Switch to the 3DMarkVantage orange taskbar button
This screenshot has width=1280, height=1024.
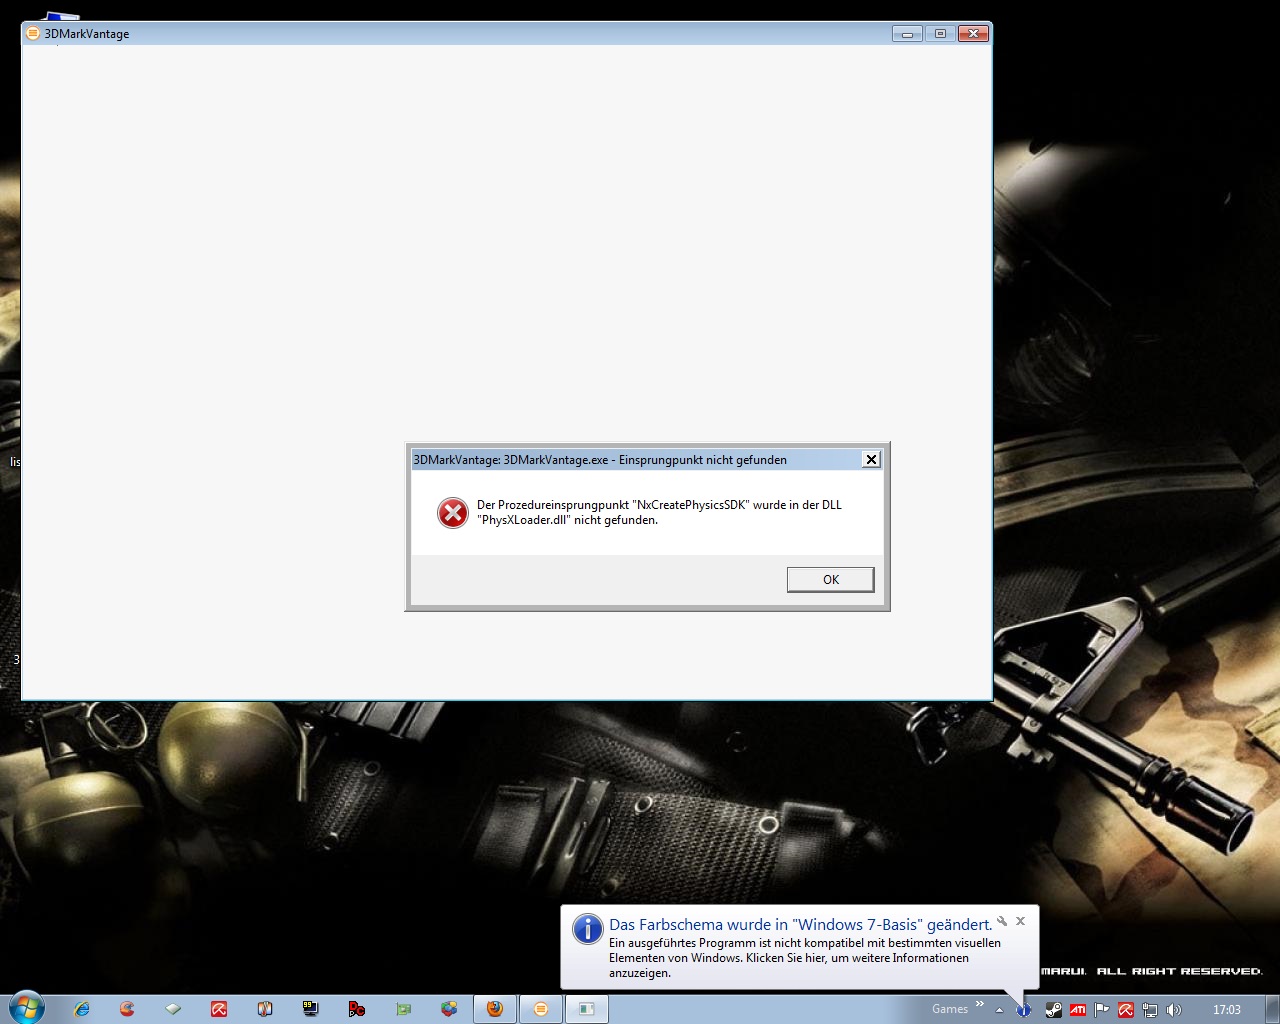click(541, 1009)
